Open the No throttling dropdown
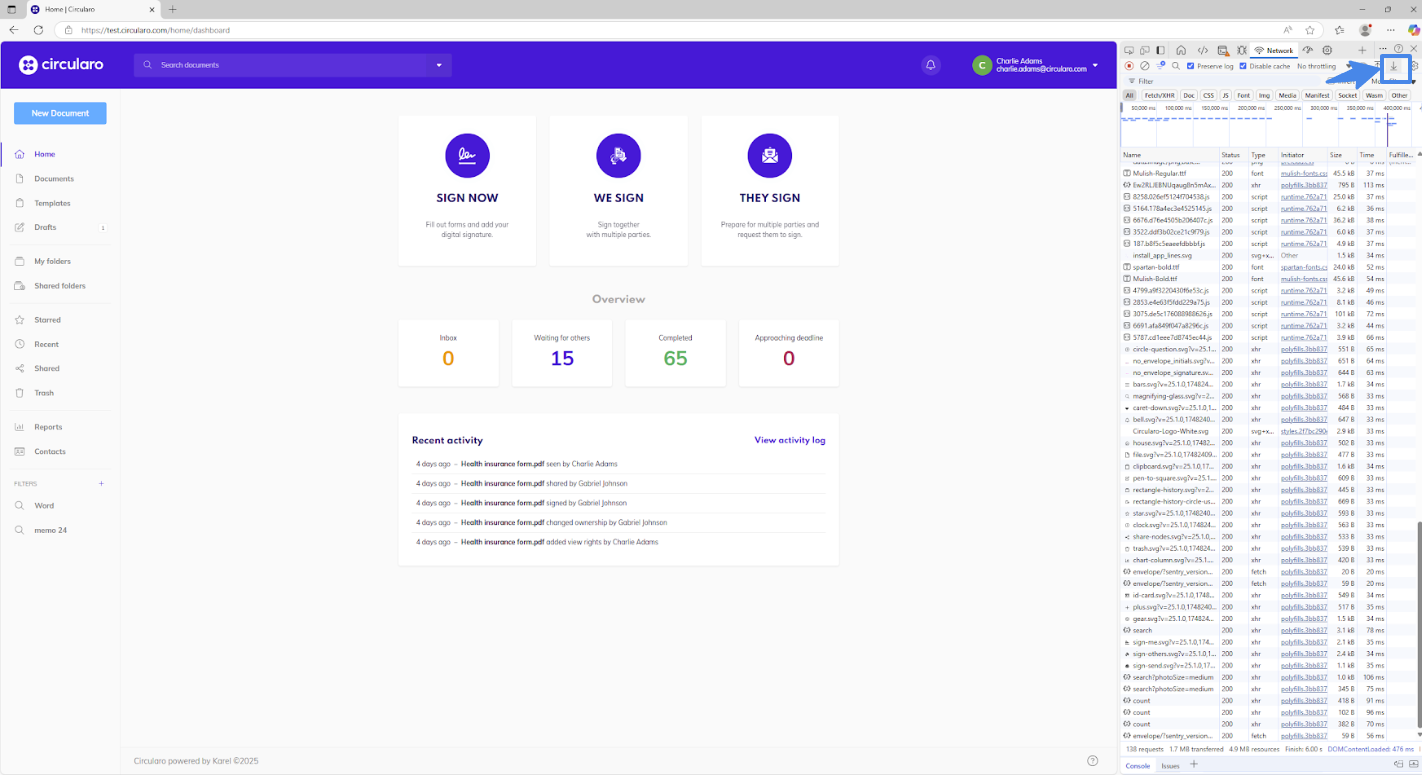 coord(1318,66)
